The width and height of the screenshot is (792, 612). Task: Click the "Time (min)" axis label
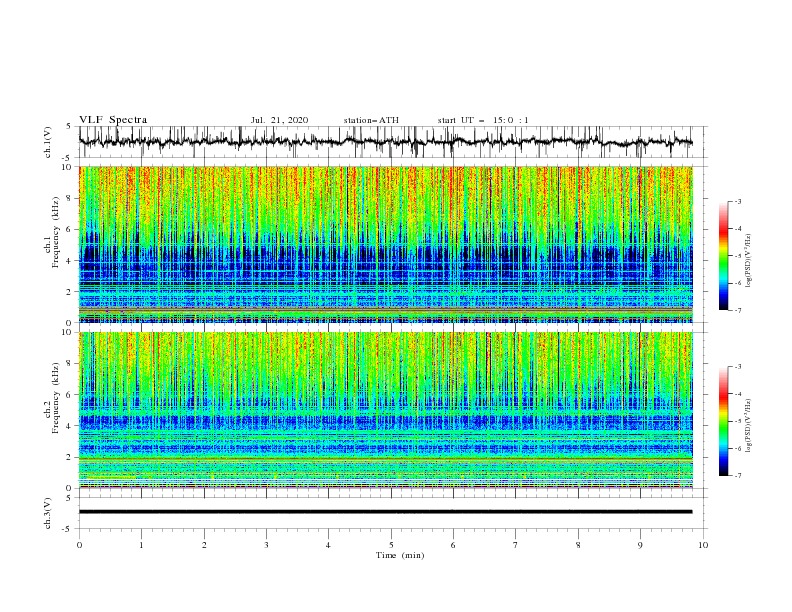(400, 555)
